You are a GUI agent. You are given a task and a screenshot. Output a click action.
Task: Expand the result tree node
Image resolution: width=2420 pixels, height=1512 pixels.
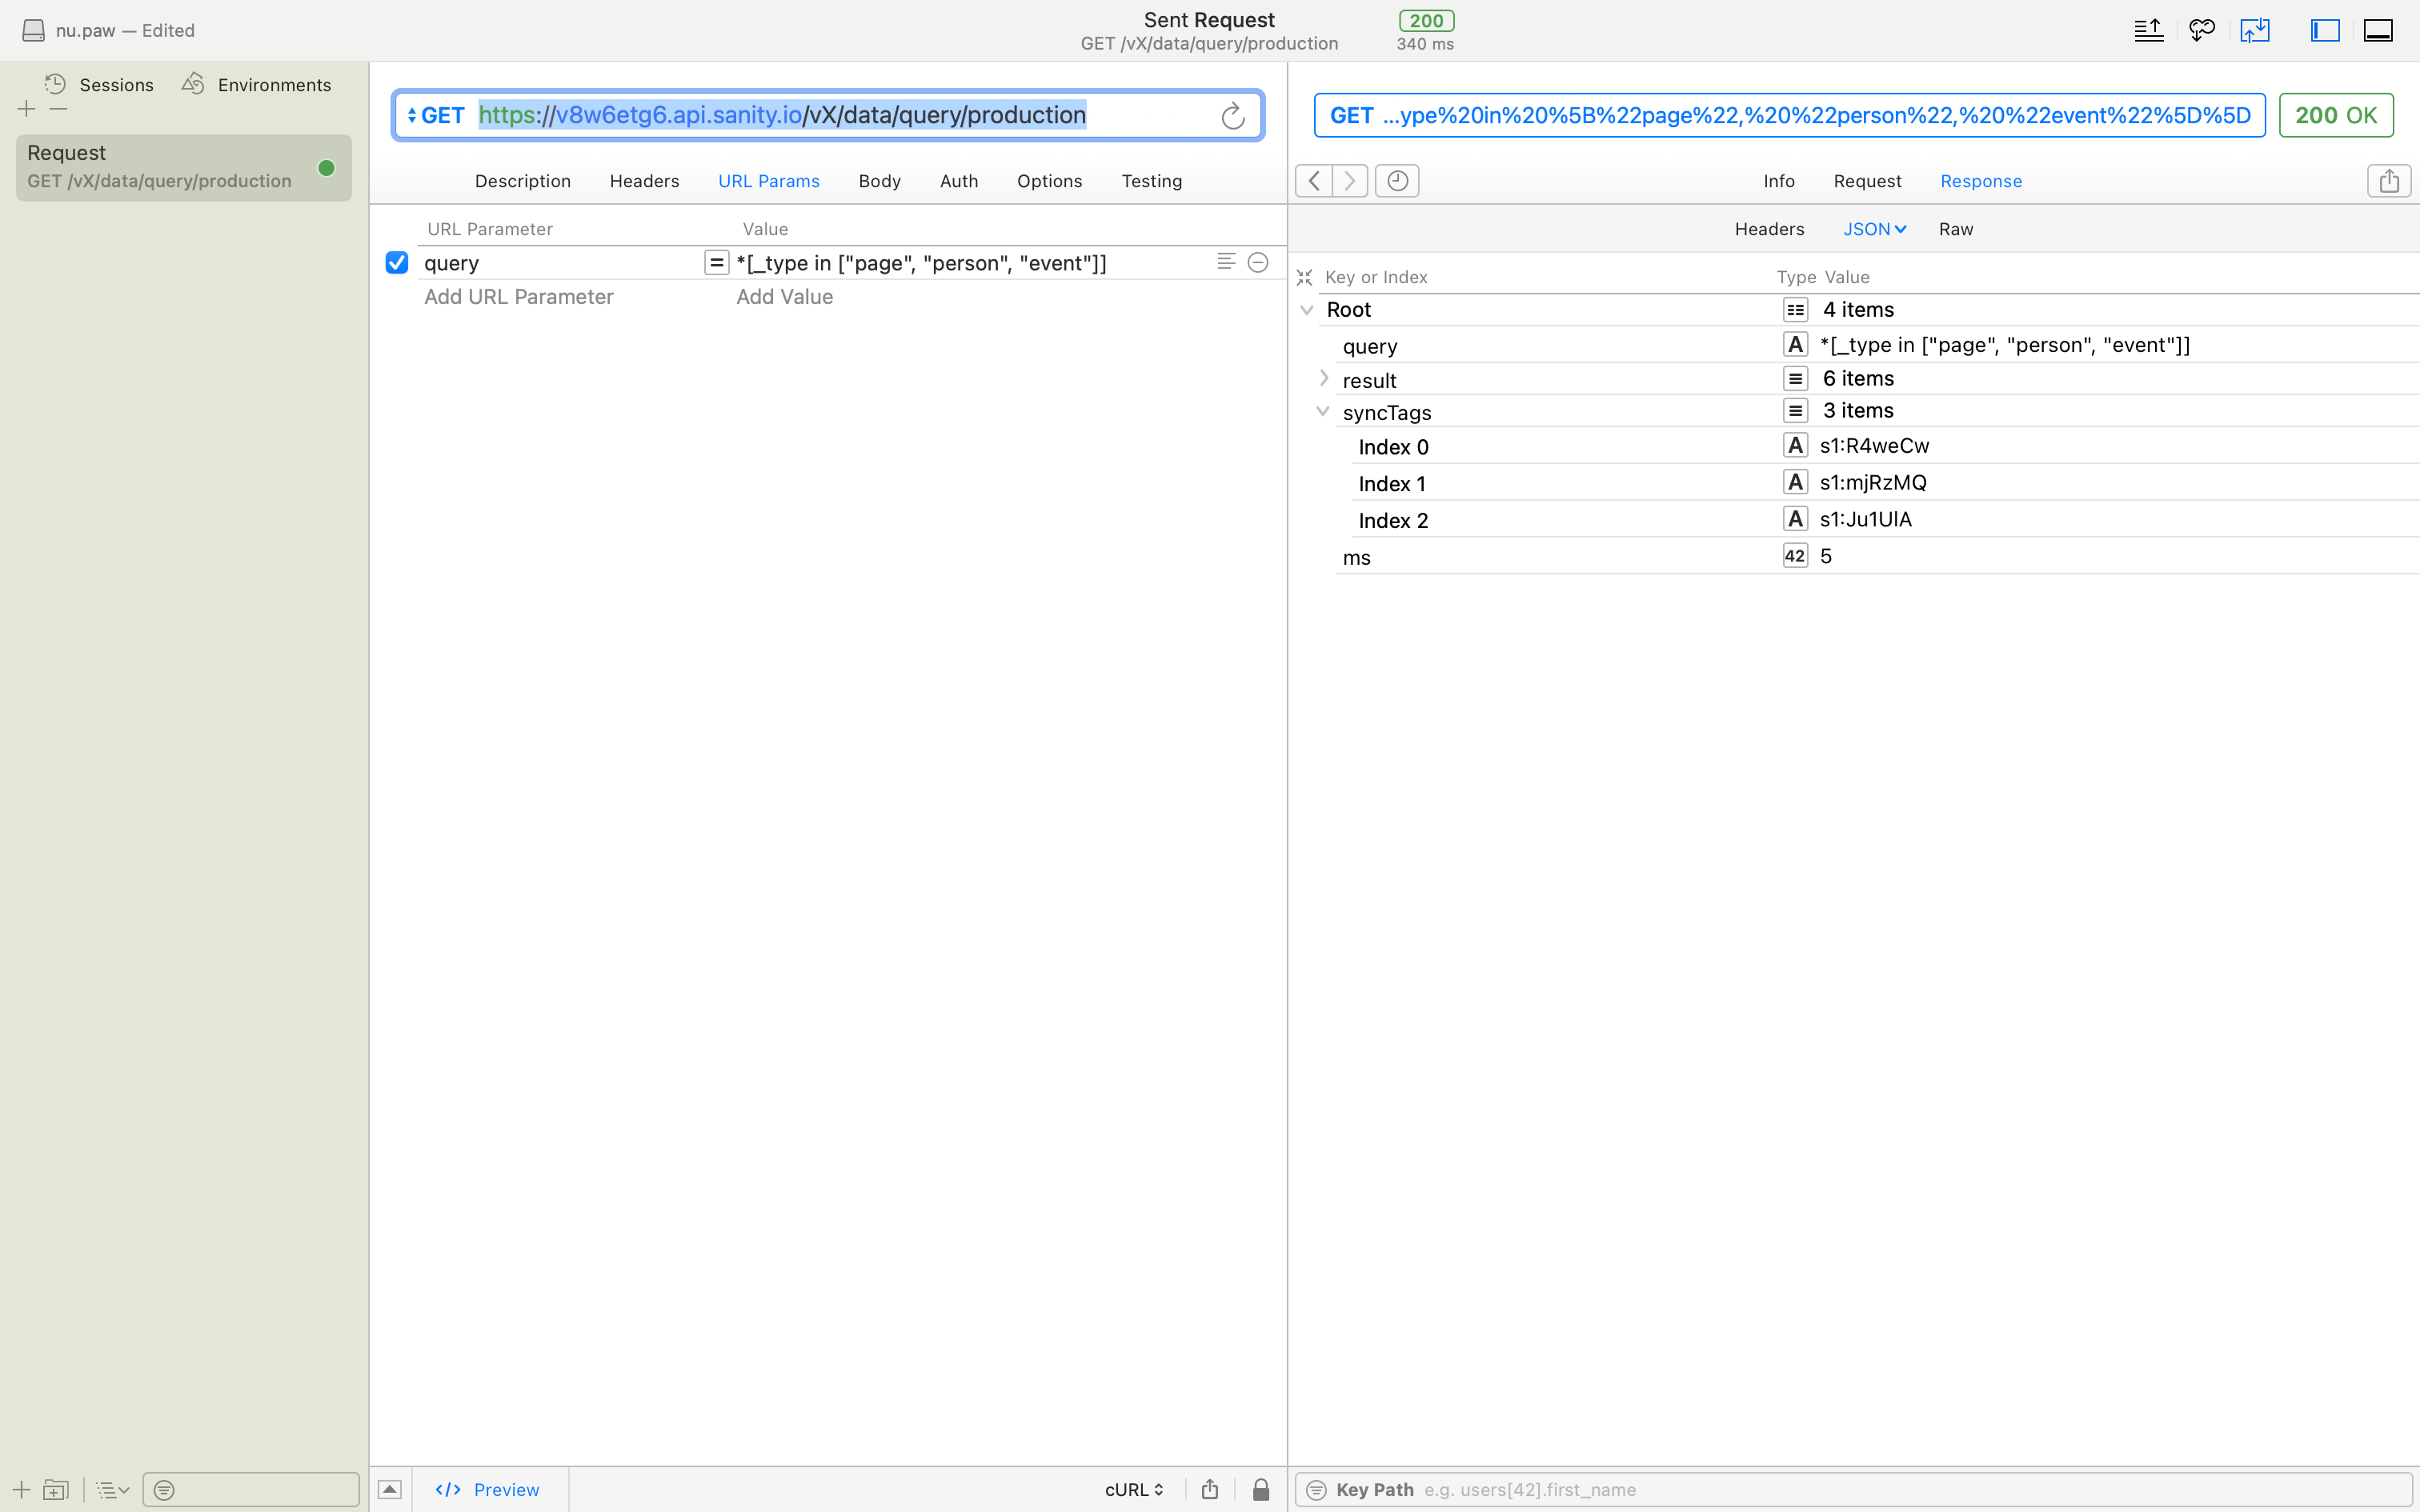(x=1324, y=378)
